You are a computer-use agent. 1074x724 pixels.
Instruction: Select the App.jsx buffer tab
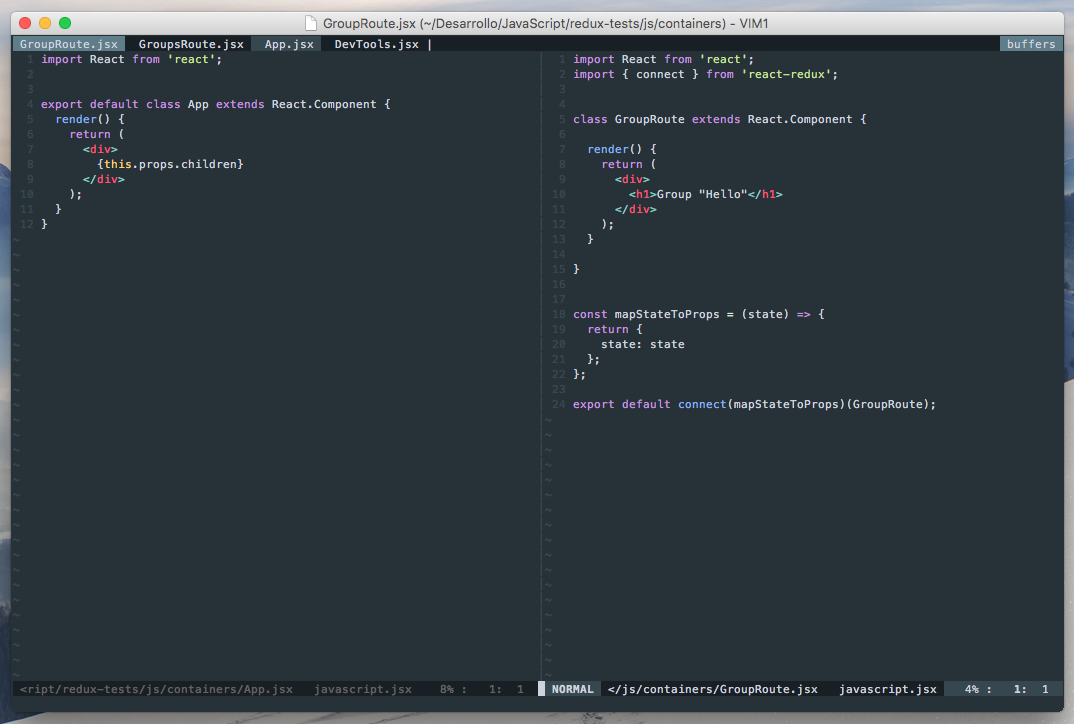(x=288, y=44)
